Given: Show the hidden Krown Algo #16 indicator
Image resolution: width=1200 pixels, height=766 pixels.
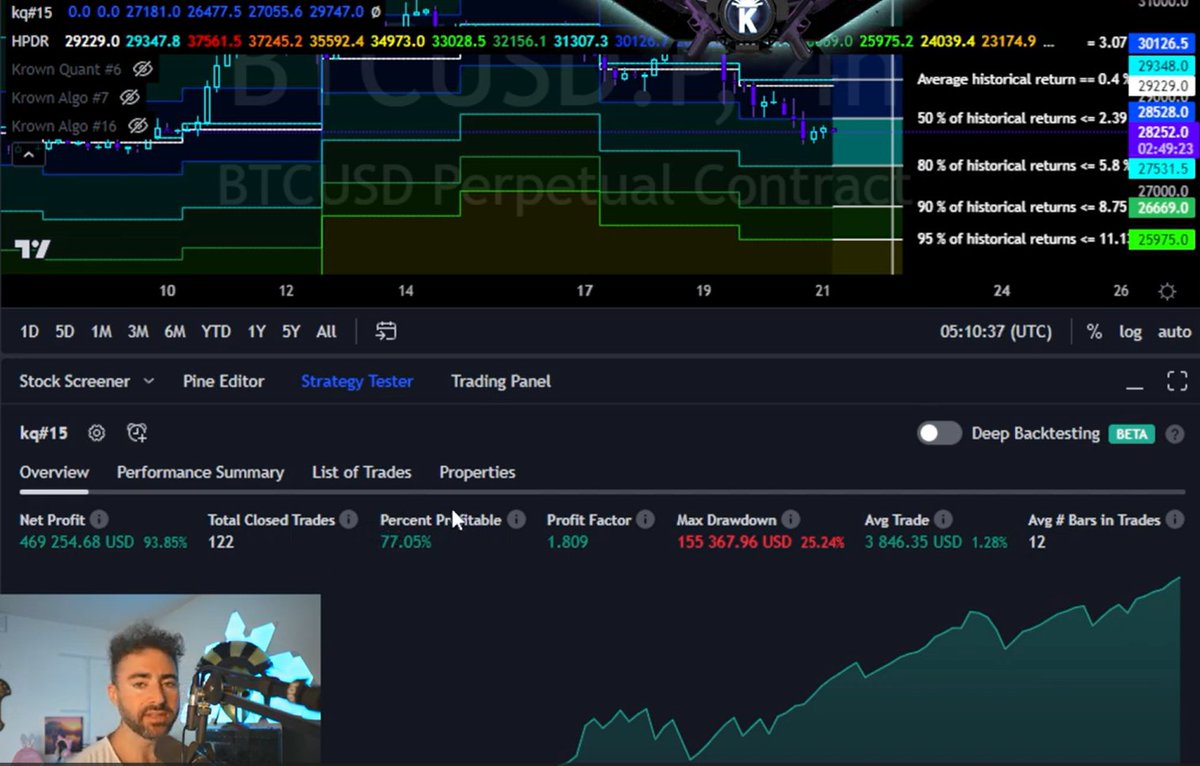Looking at the screenshot, I should 138,126.
